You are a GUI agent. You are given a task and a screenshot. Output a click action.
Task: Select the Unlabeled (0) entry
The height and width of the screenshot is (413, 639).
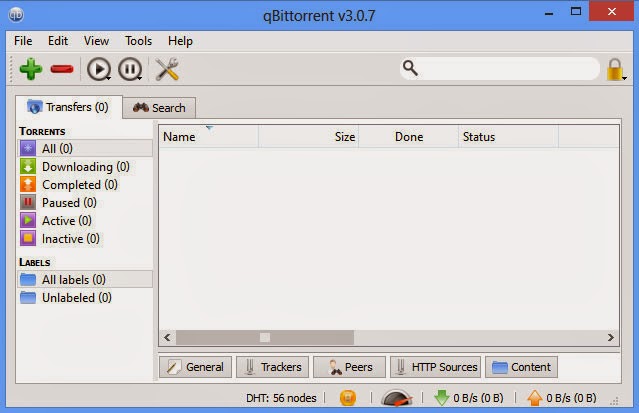[x=85, y=298]
